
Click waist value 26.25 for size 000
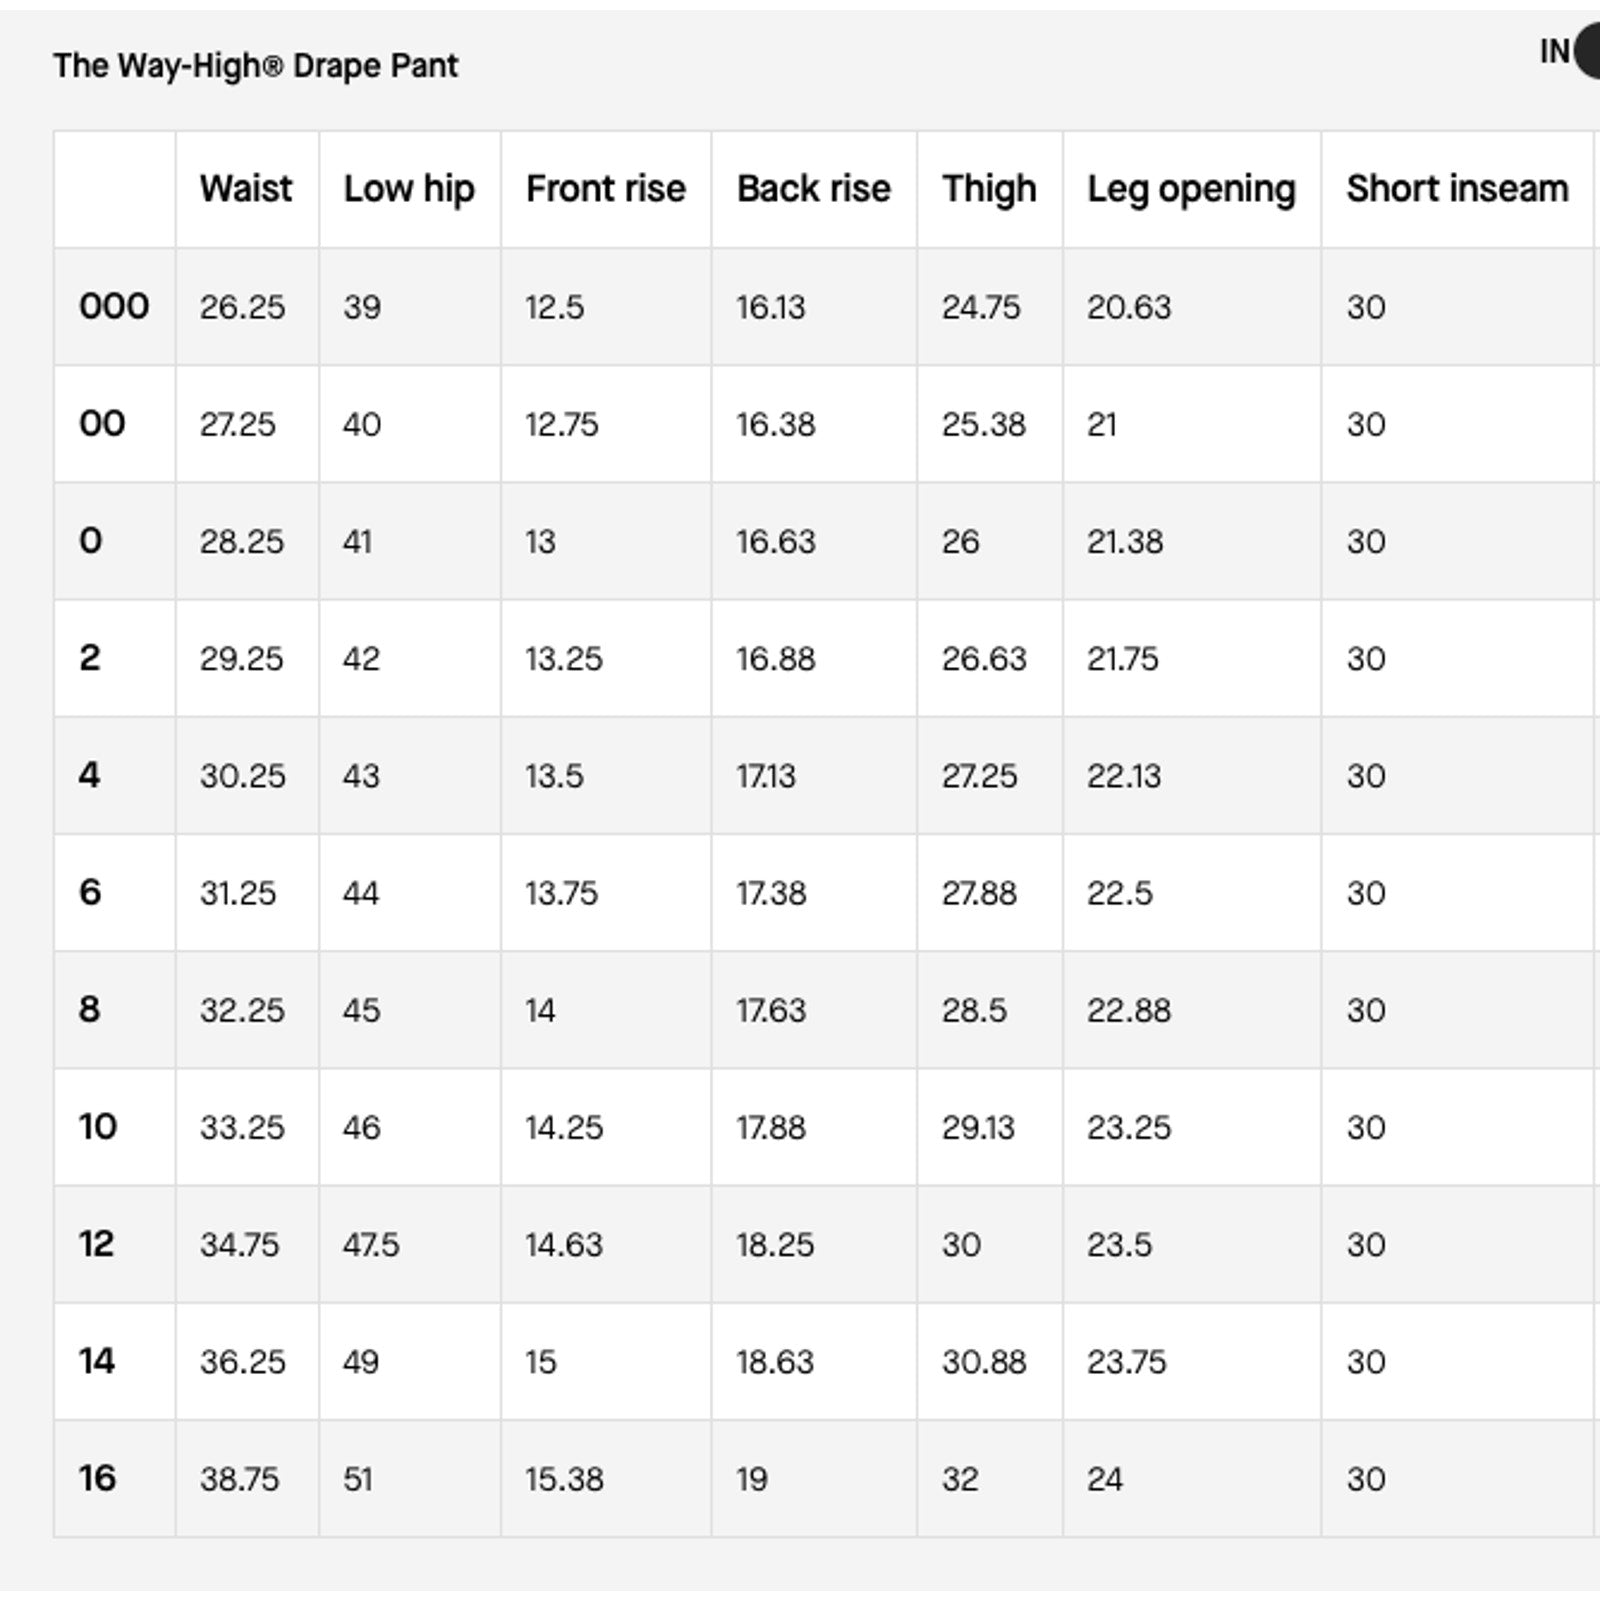coord(242,307)
